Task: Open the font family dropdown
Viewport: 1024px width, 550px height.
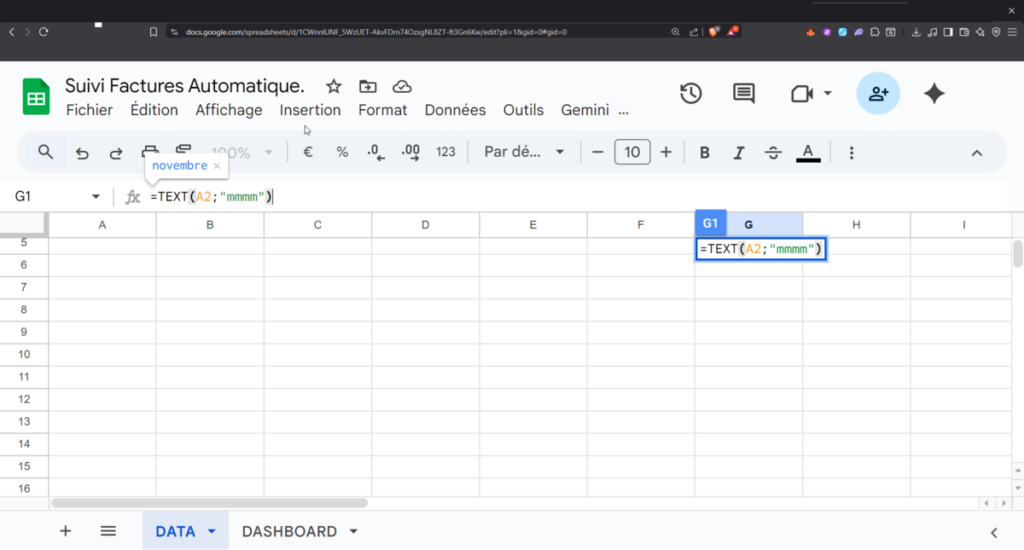Action: pos(524,152)
